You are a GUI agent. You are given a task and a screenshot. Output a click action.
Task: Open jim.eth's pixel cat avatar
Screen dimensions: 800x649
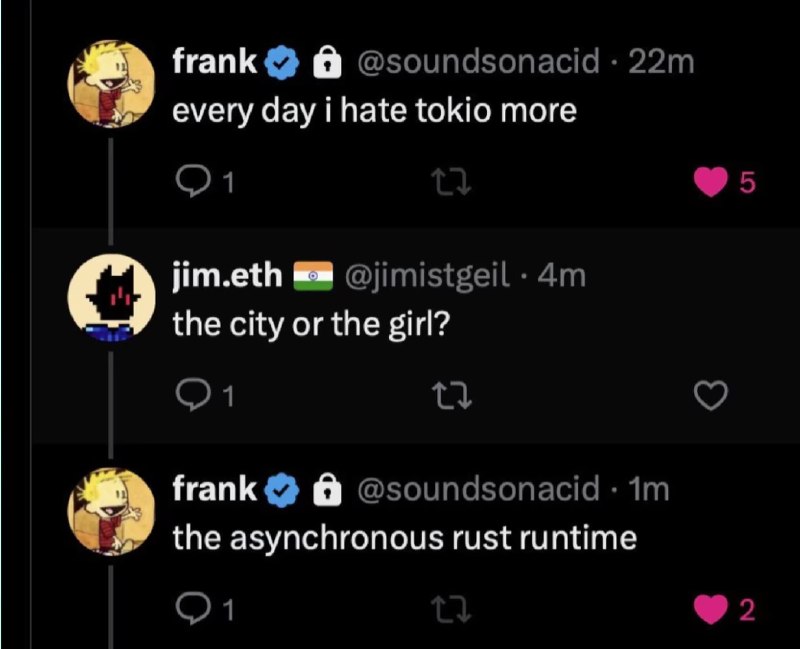click(111, 297)
